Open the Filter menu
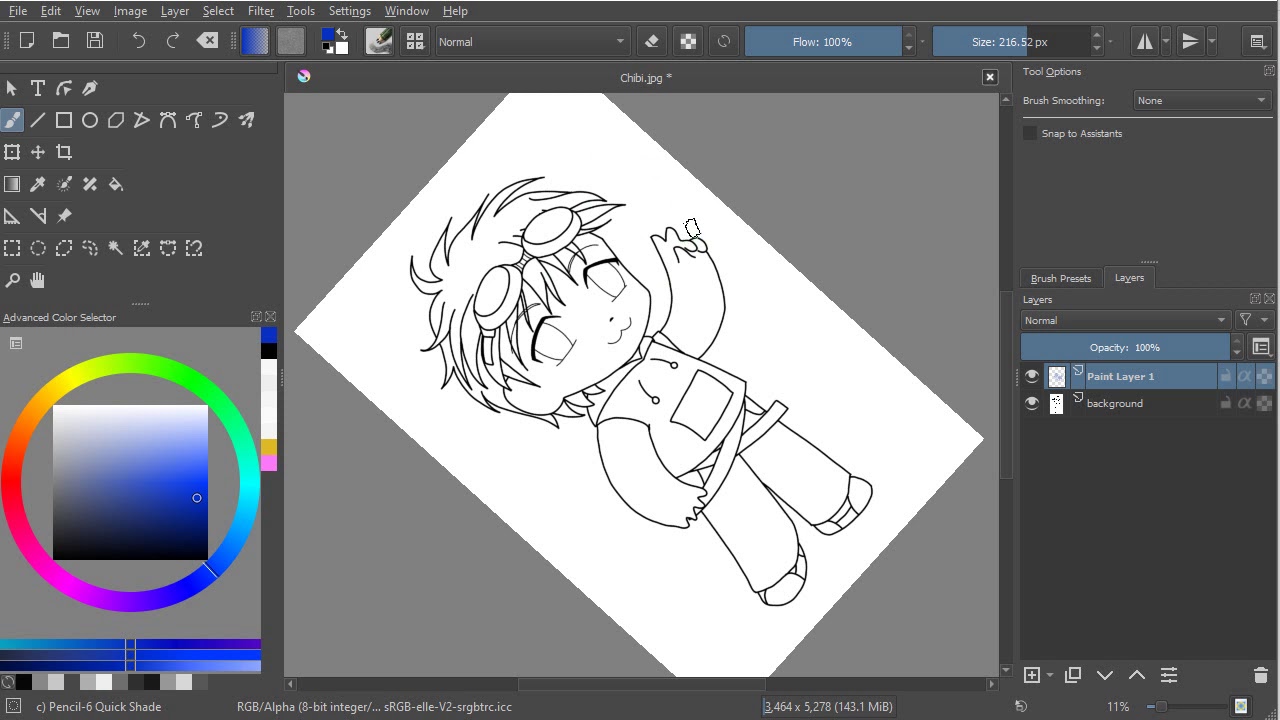Image resolution: width=1280 pixels, height=720 pixels. point(261,11)
